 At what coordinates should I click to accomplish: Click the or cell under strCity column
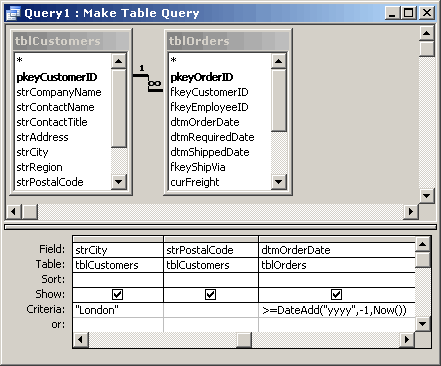tap(118, 324)
